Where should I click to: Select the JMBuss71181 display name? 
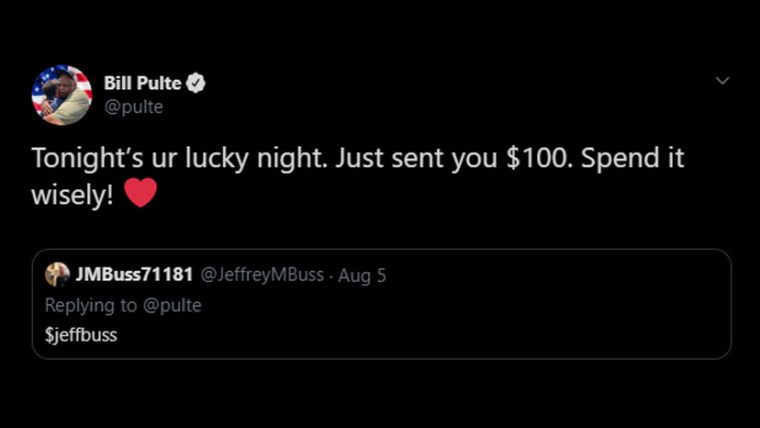pyautogui.click(x=135, y=275)
